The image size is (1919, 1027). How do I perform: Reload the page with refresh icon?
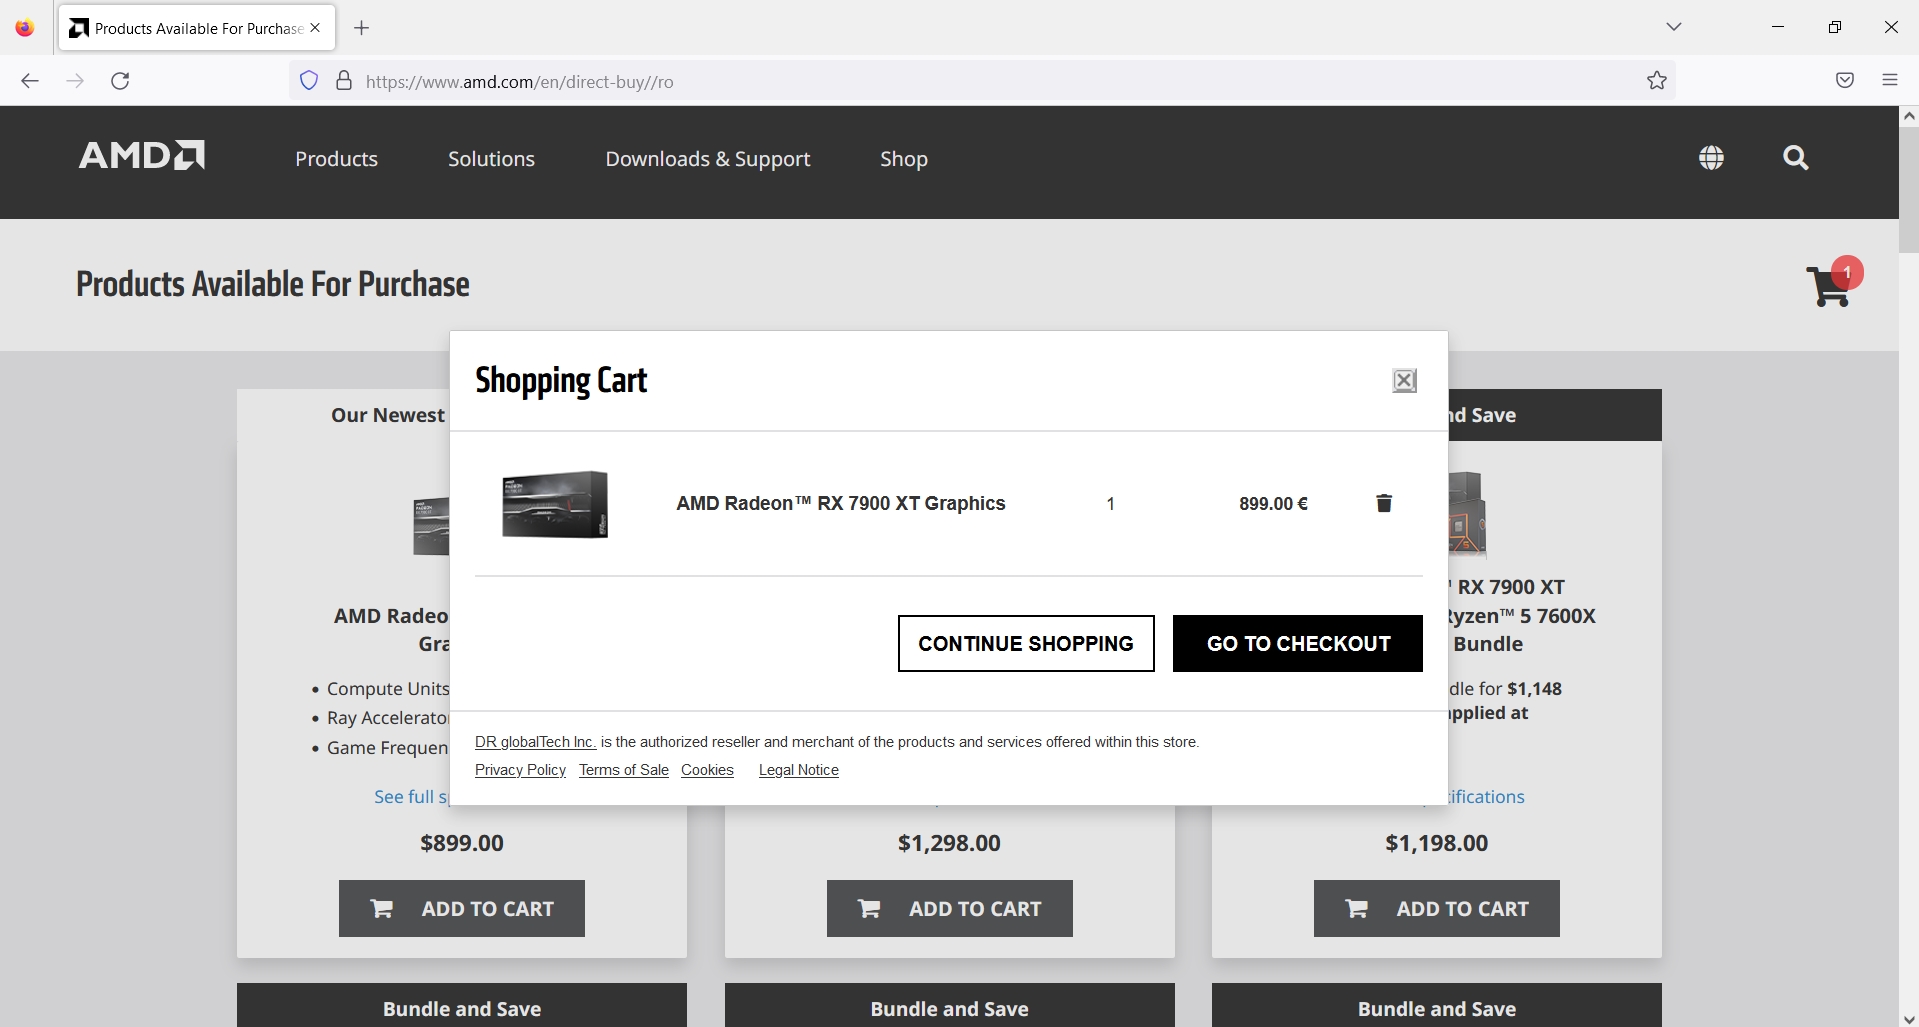[120, 81]
